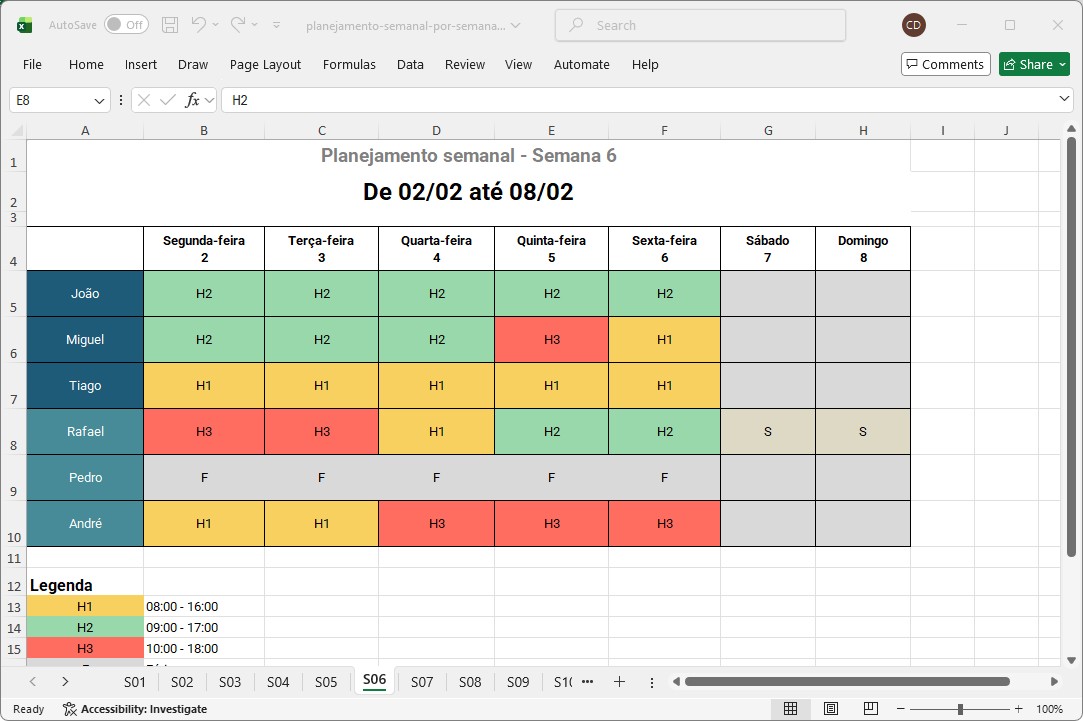Image resolution: width=1083 pixels, height=721 pixels.
Task: Select the João name cell
Action: click(x=85, y=294)
